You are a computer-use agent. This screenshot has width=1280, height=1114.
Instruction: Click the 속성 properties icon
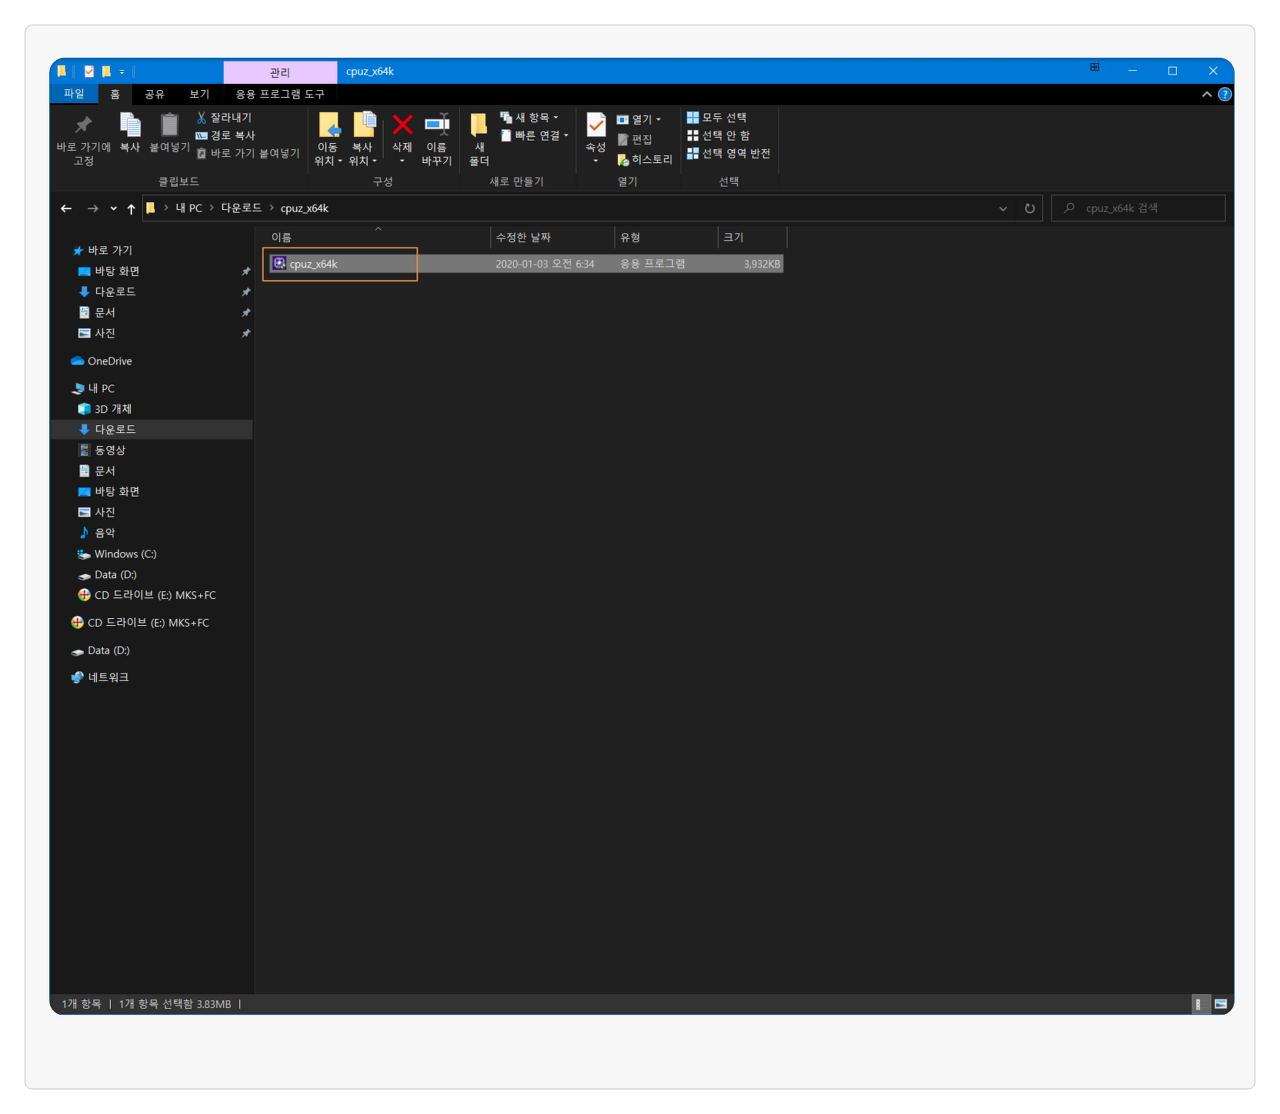click(x=596, y=125)
